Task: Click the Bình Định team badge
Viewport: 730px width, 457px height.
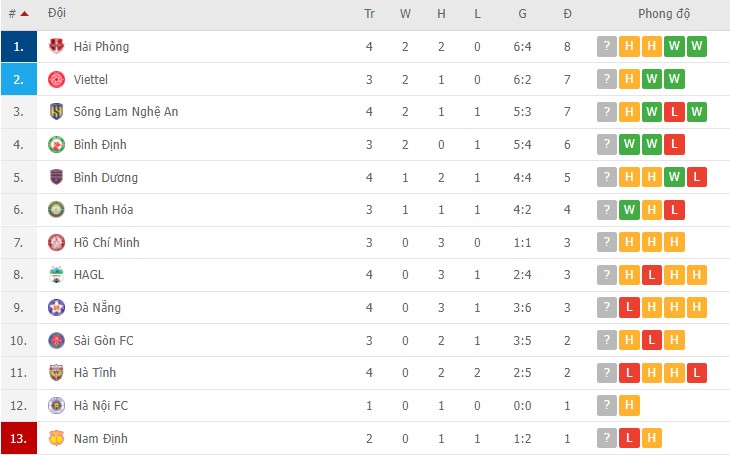Action: (56, 145)
